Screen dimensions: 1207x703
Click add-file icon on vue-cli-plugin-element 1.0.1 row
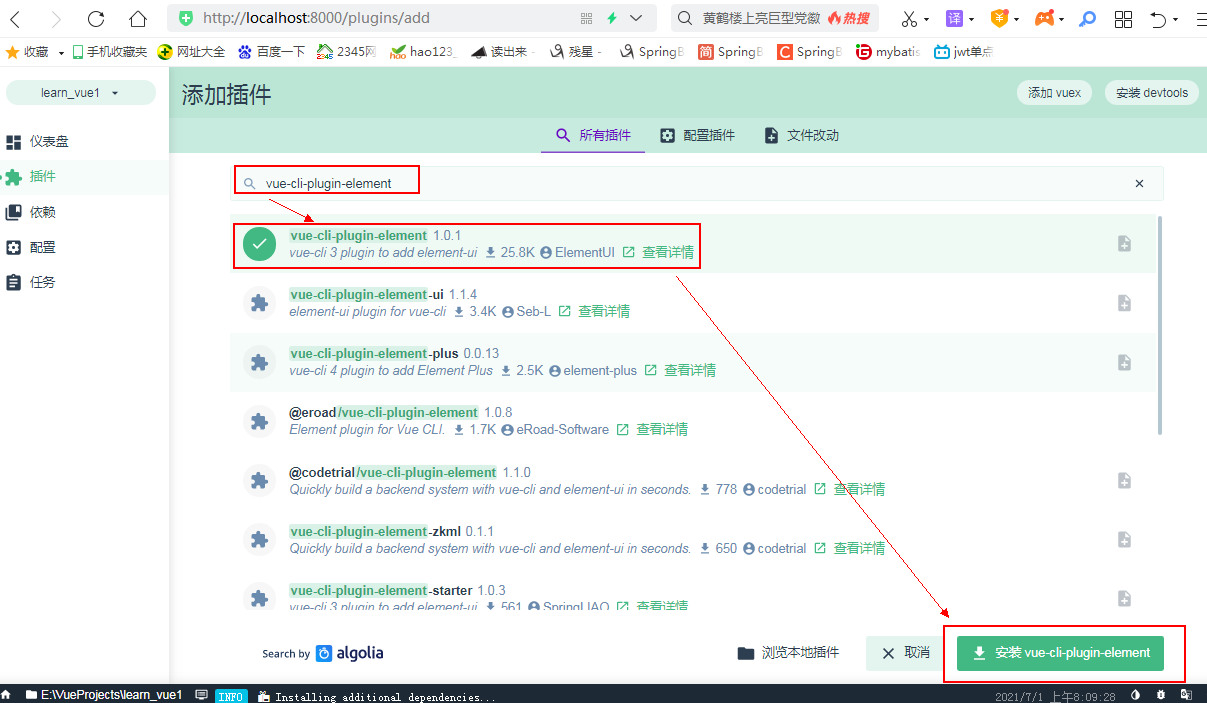[x=1124, y=243]
